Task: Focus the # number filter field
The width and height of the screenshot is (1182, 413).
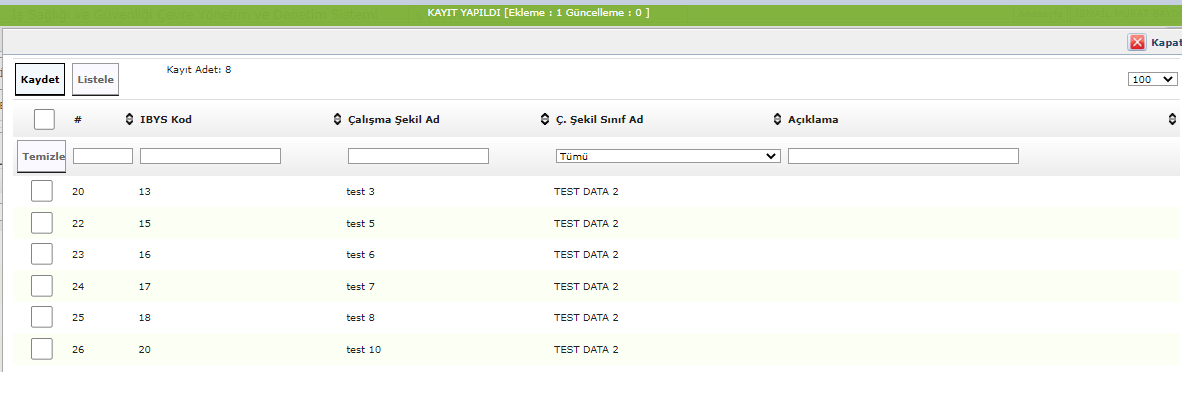Action: point(103,156)
